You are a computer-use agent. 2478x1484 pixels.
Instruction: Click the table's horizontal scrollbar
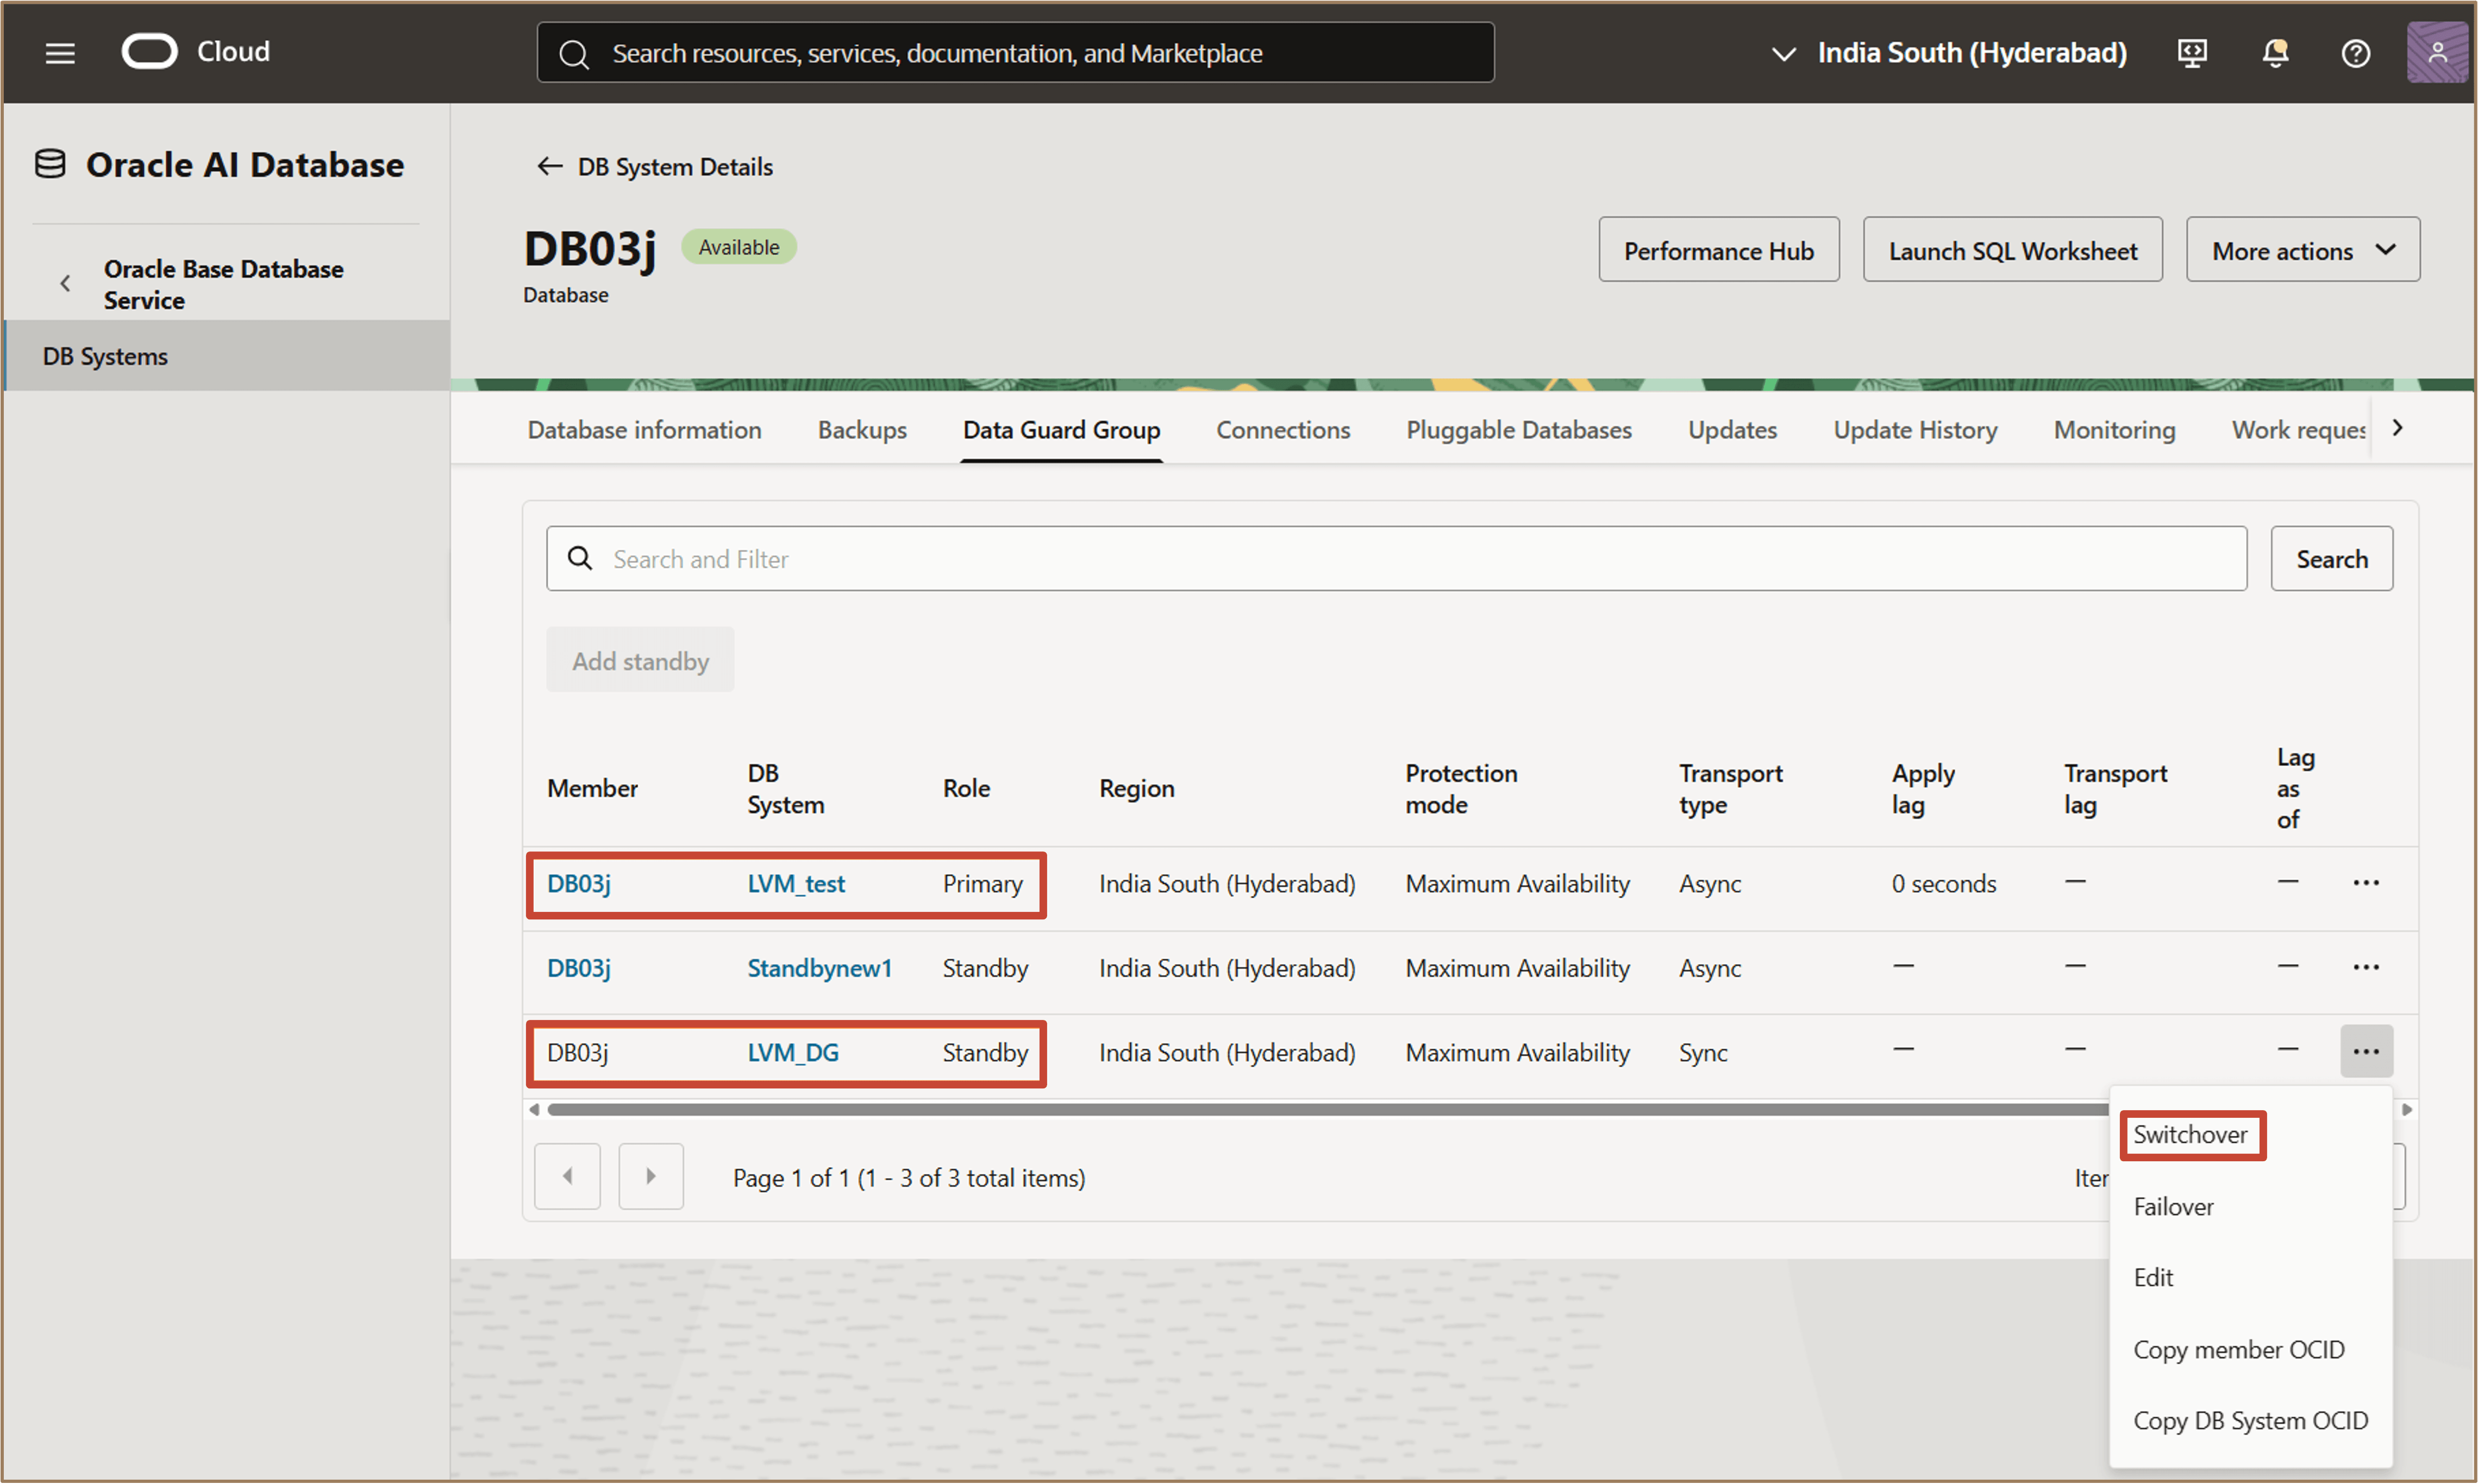pyautogui.click(x=1300, y=1109)
